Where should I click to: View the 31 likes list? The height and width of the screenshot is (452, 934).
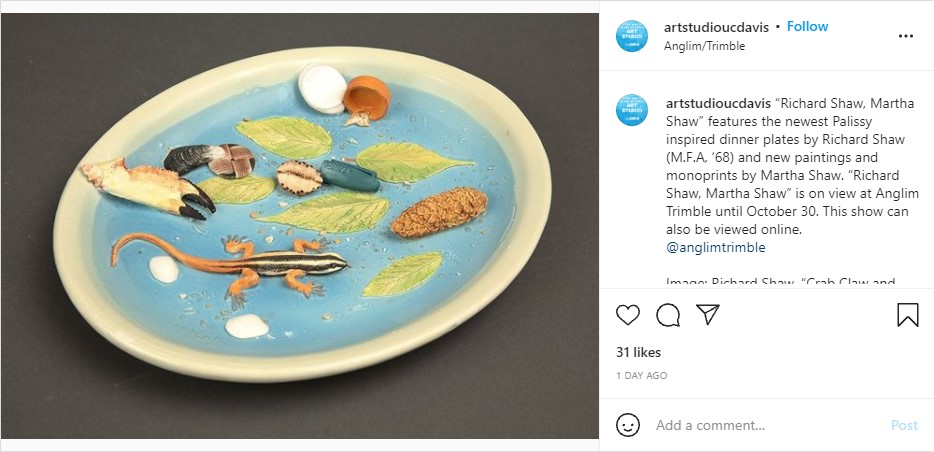638,352
